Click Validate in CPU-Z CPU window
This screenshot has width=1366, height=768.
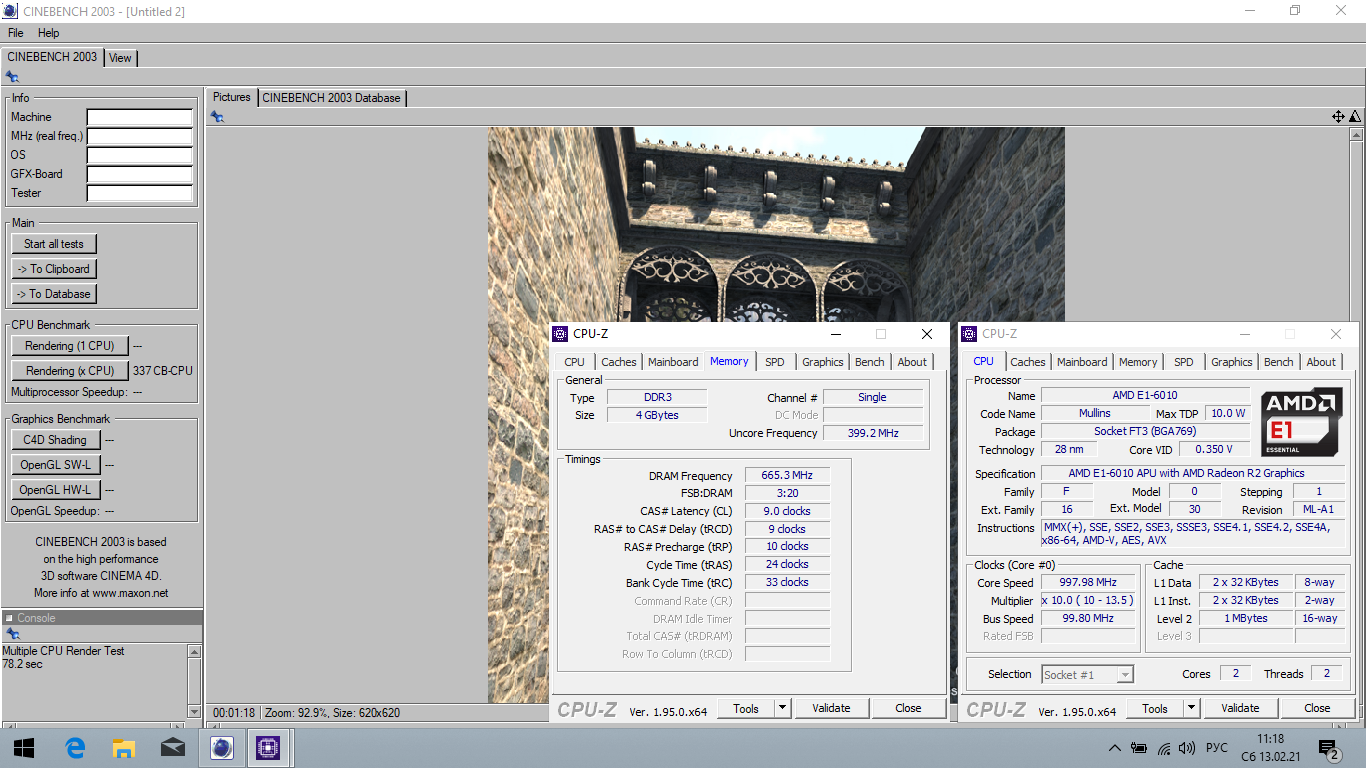point(1240,708)
